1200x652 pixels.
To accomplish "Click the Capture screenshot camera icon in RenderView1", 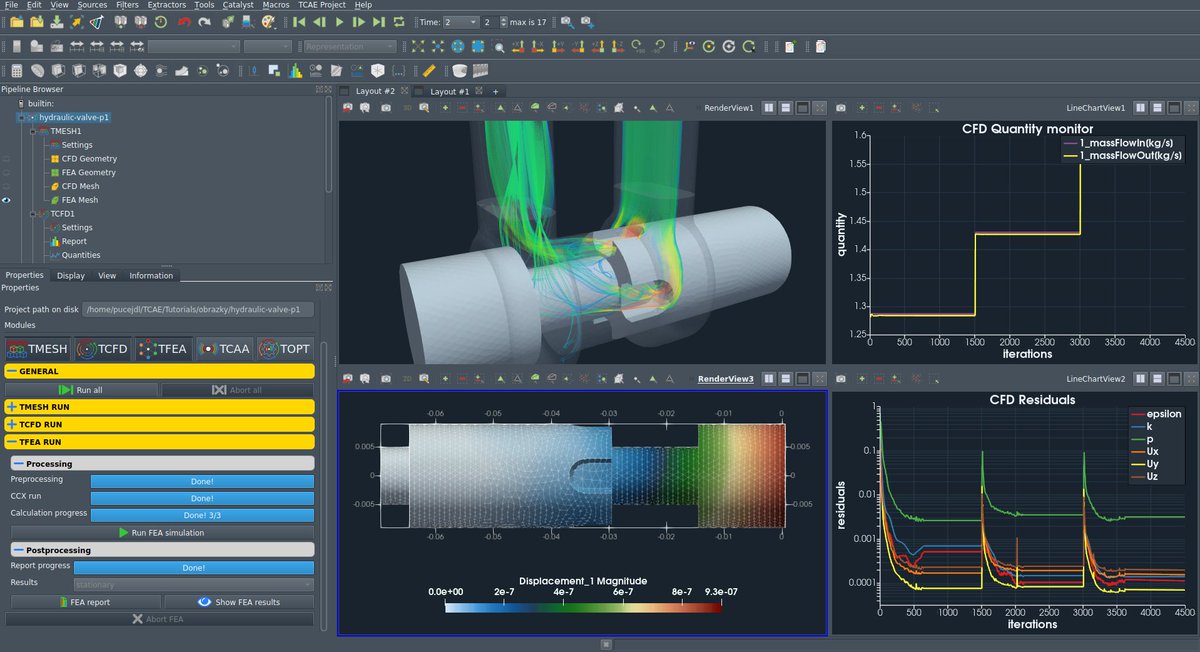I will [385, 107].
